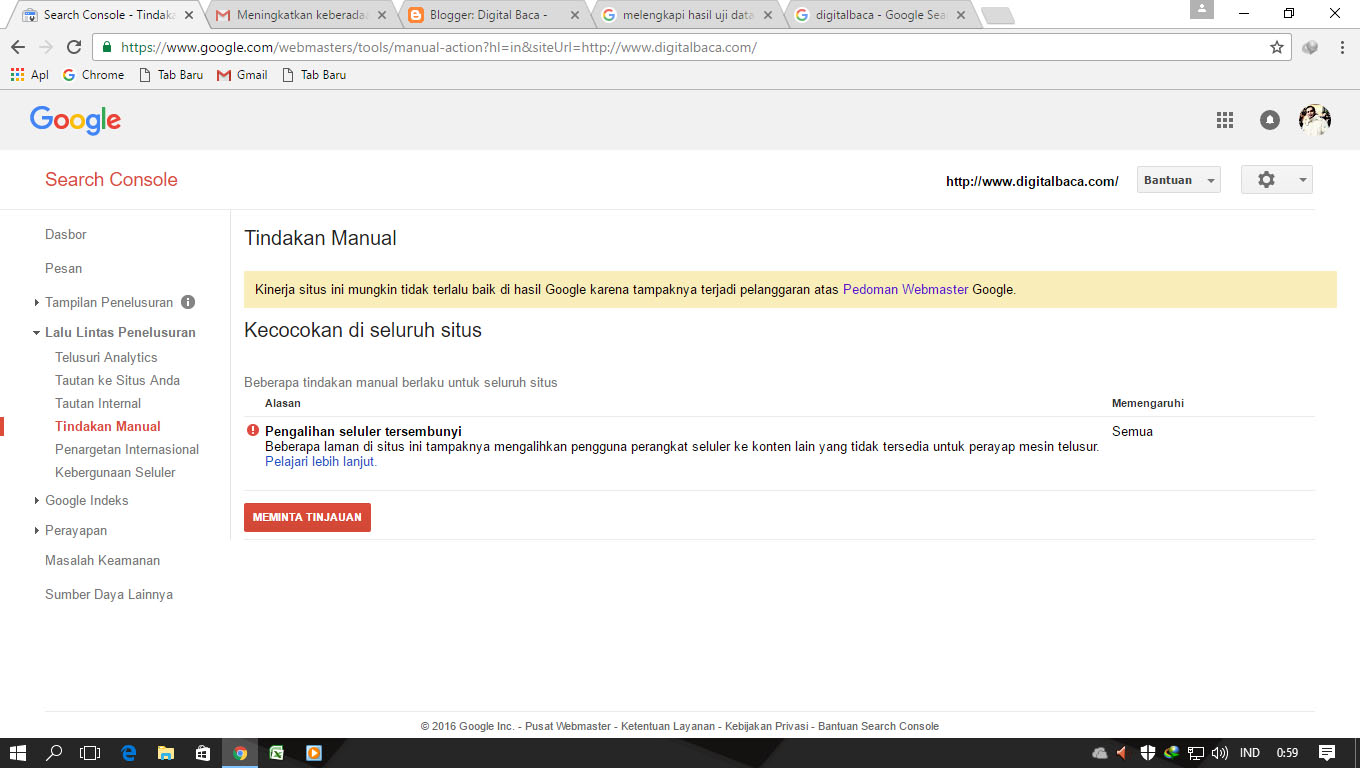Open Pesan in the sidebar
1360x768 pixels.
tap(64, 268)
